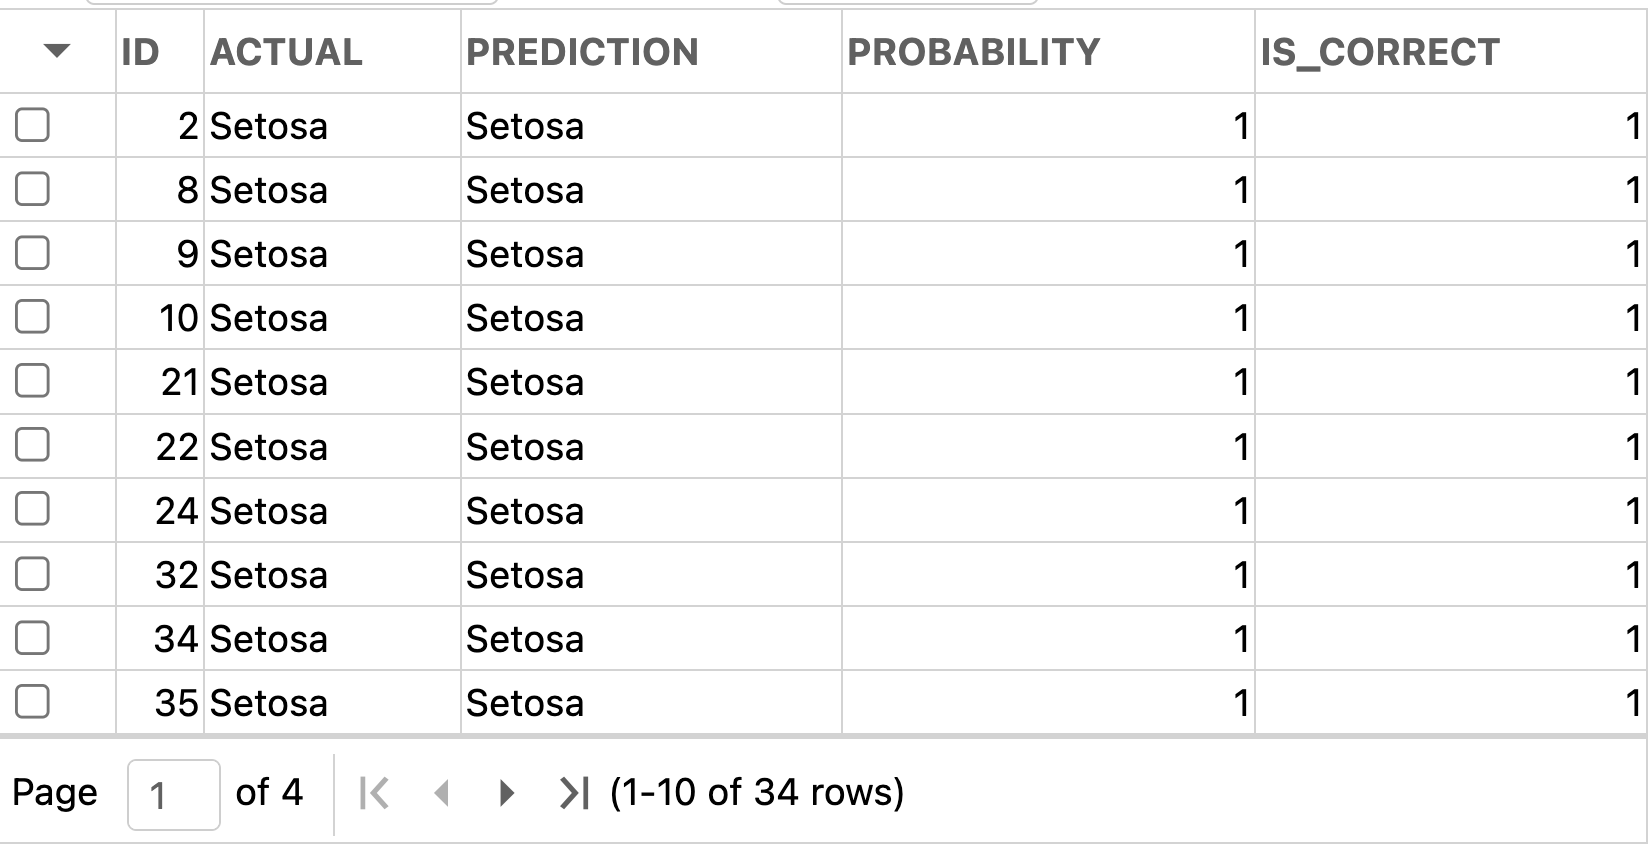Sort by the IS_CORRECT column header

pyautogui.click(x=1380, y=52)
